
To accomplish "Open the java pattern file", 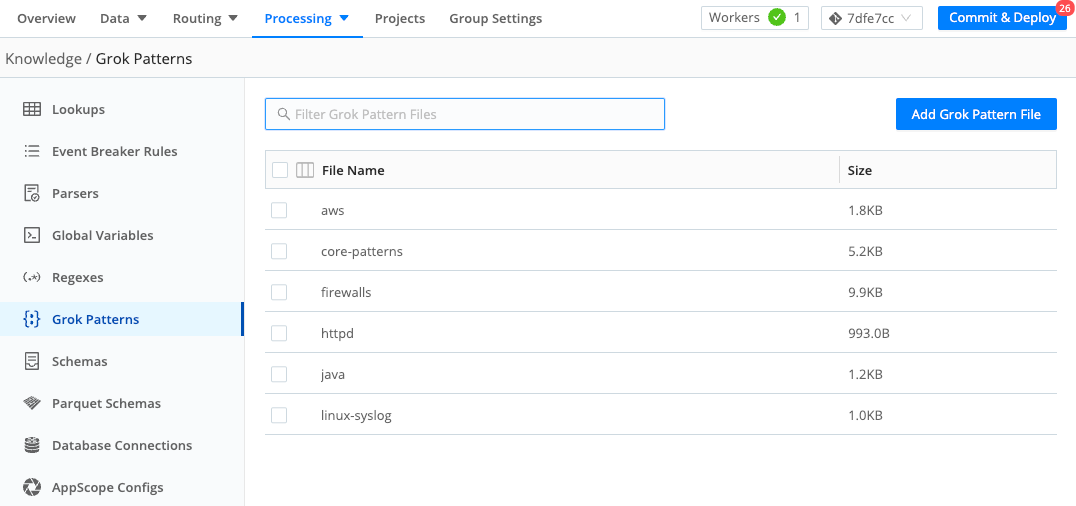I will (333, 375).
